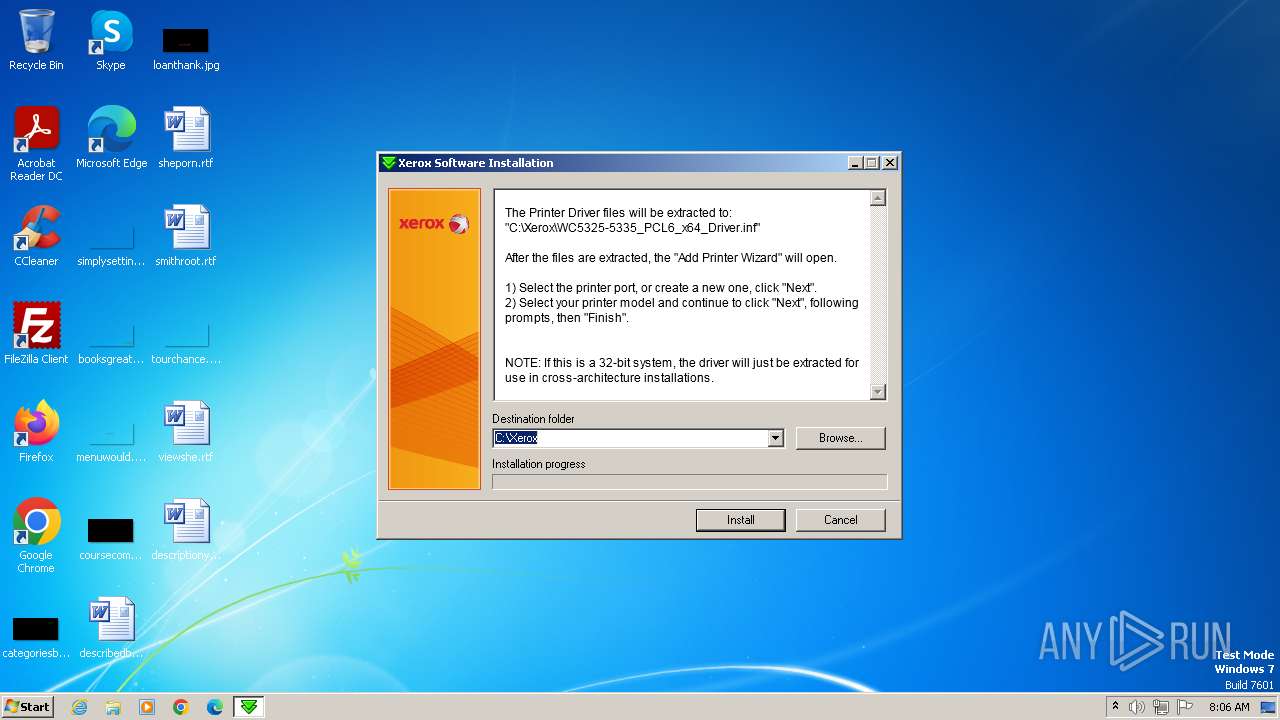The height and width of the screenshot is (720, 1280).
Task: Open Browse for destination folder
Action: [840, 438]
